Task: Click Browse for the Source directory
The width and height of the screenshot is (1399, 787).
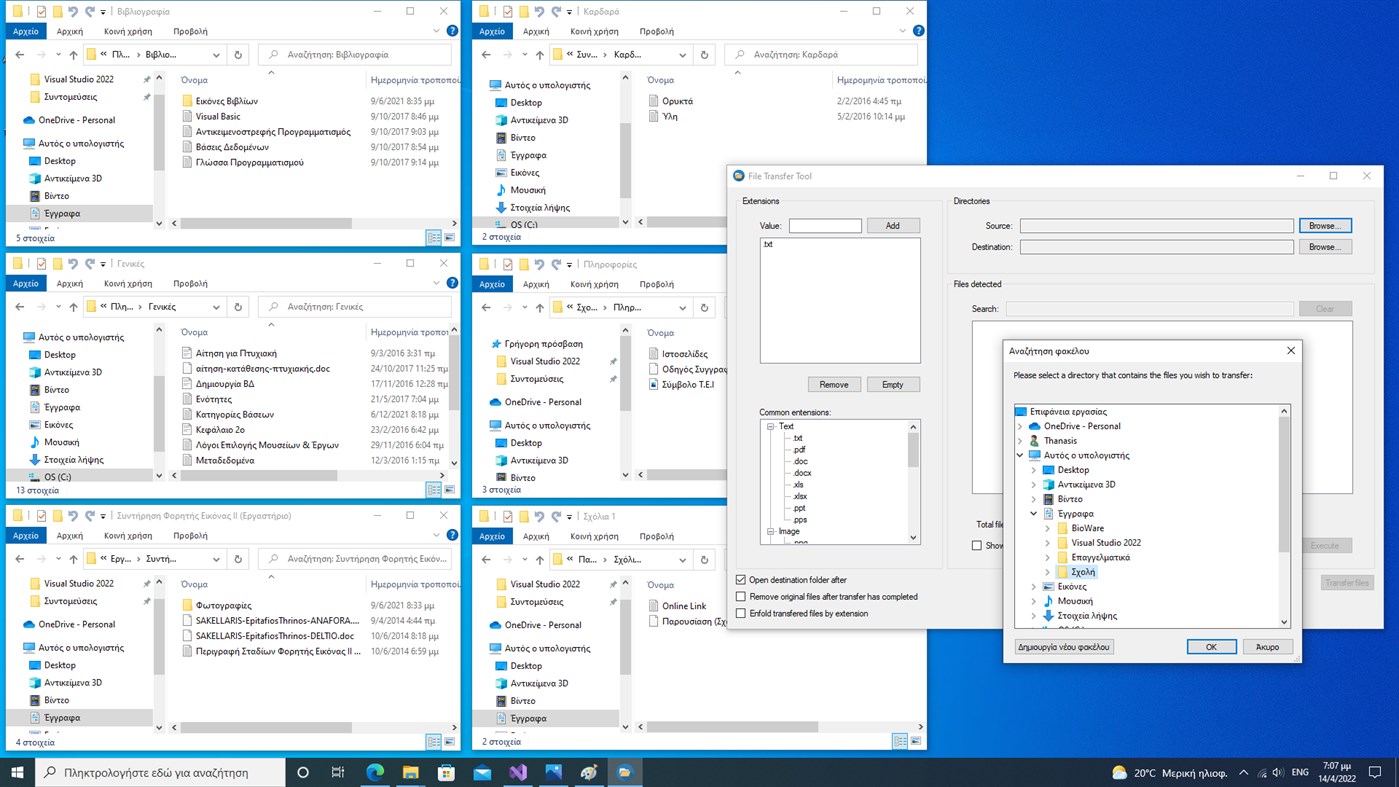Action: click(x=1325, y=226)
